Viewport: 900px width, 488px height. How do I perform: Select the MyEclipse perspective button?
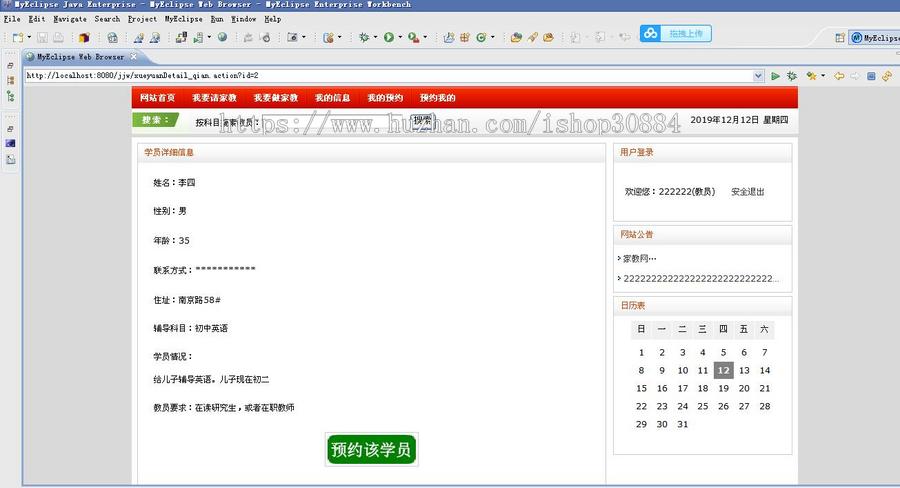point(874,38)
